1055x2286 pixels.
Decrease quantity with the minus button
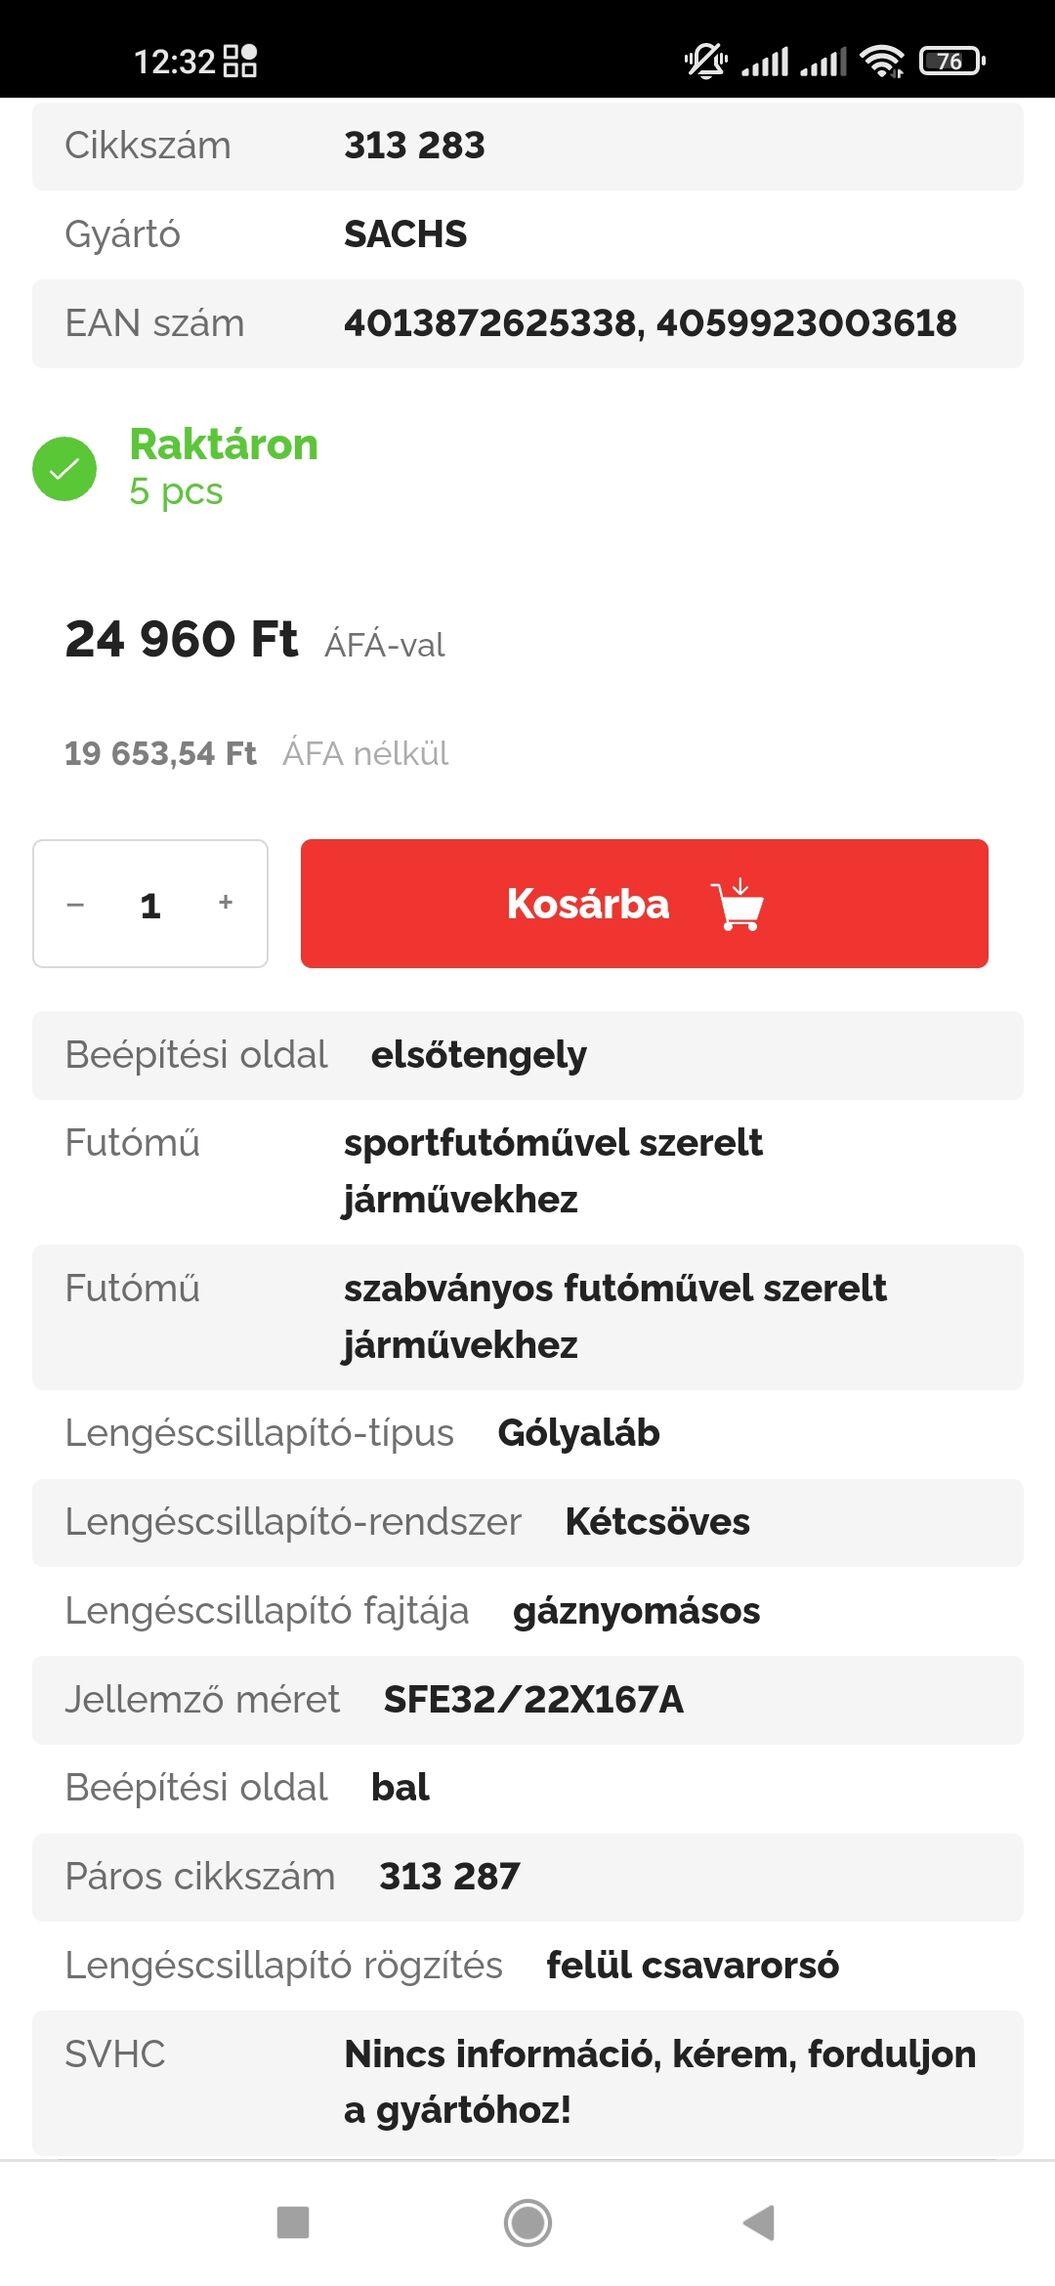point(76,904)
